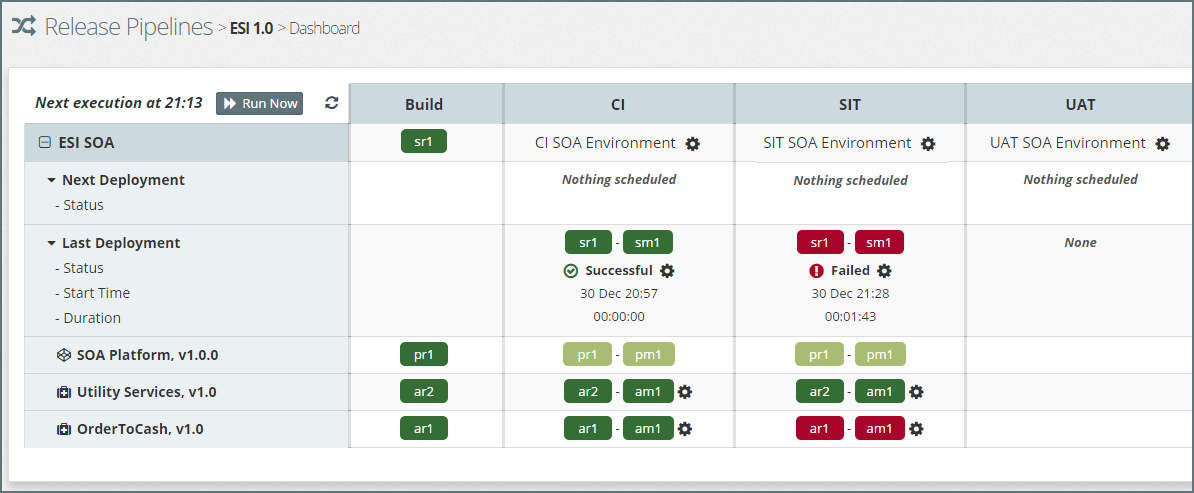This screenshot has width=1194, height=493.
Task: Click the pr1 build badge for SOA Platform
Action: coord(423,354)
